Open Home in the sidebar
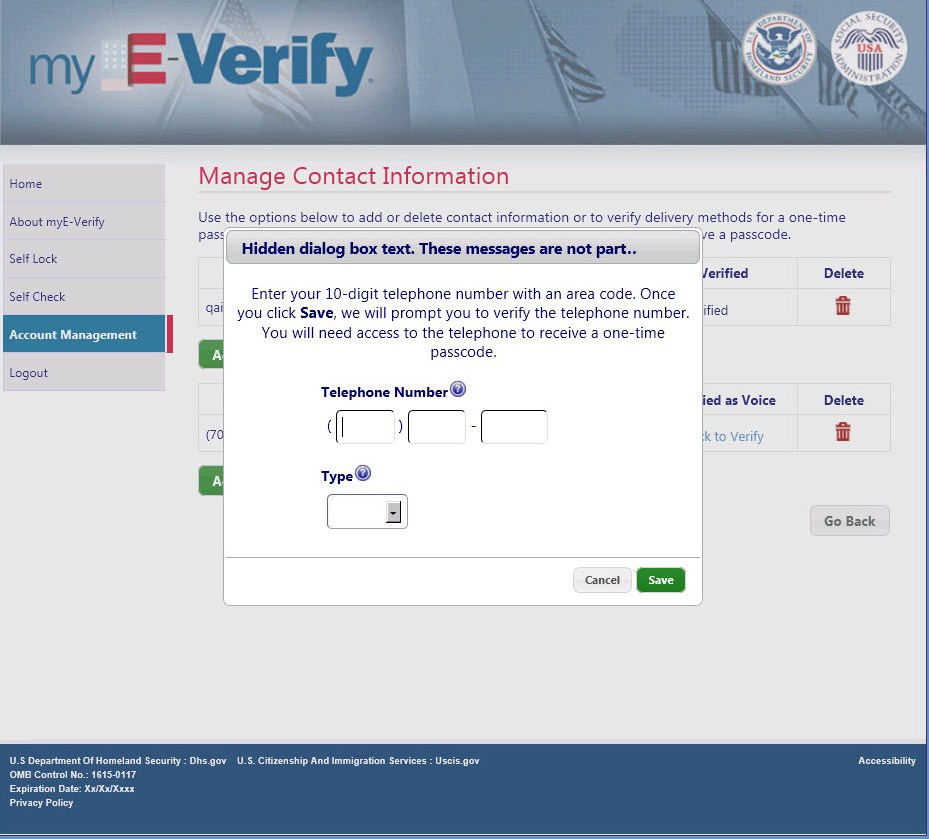This screenshot has width=929, height=839. click(84, 184)
